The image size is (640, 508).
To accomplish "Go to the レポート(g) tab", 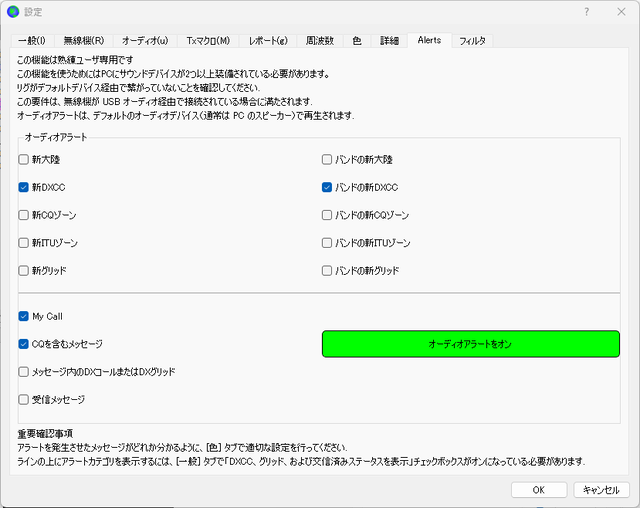I will tap(268, 41).
